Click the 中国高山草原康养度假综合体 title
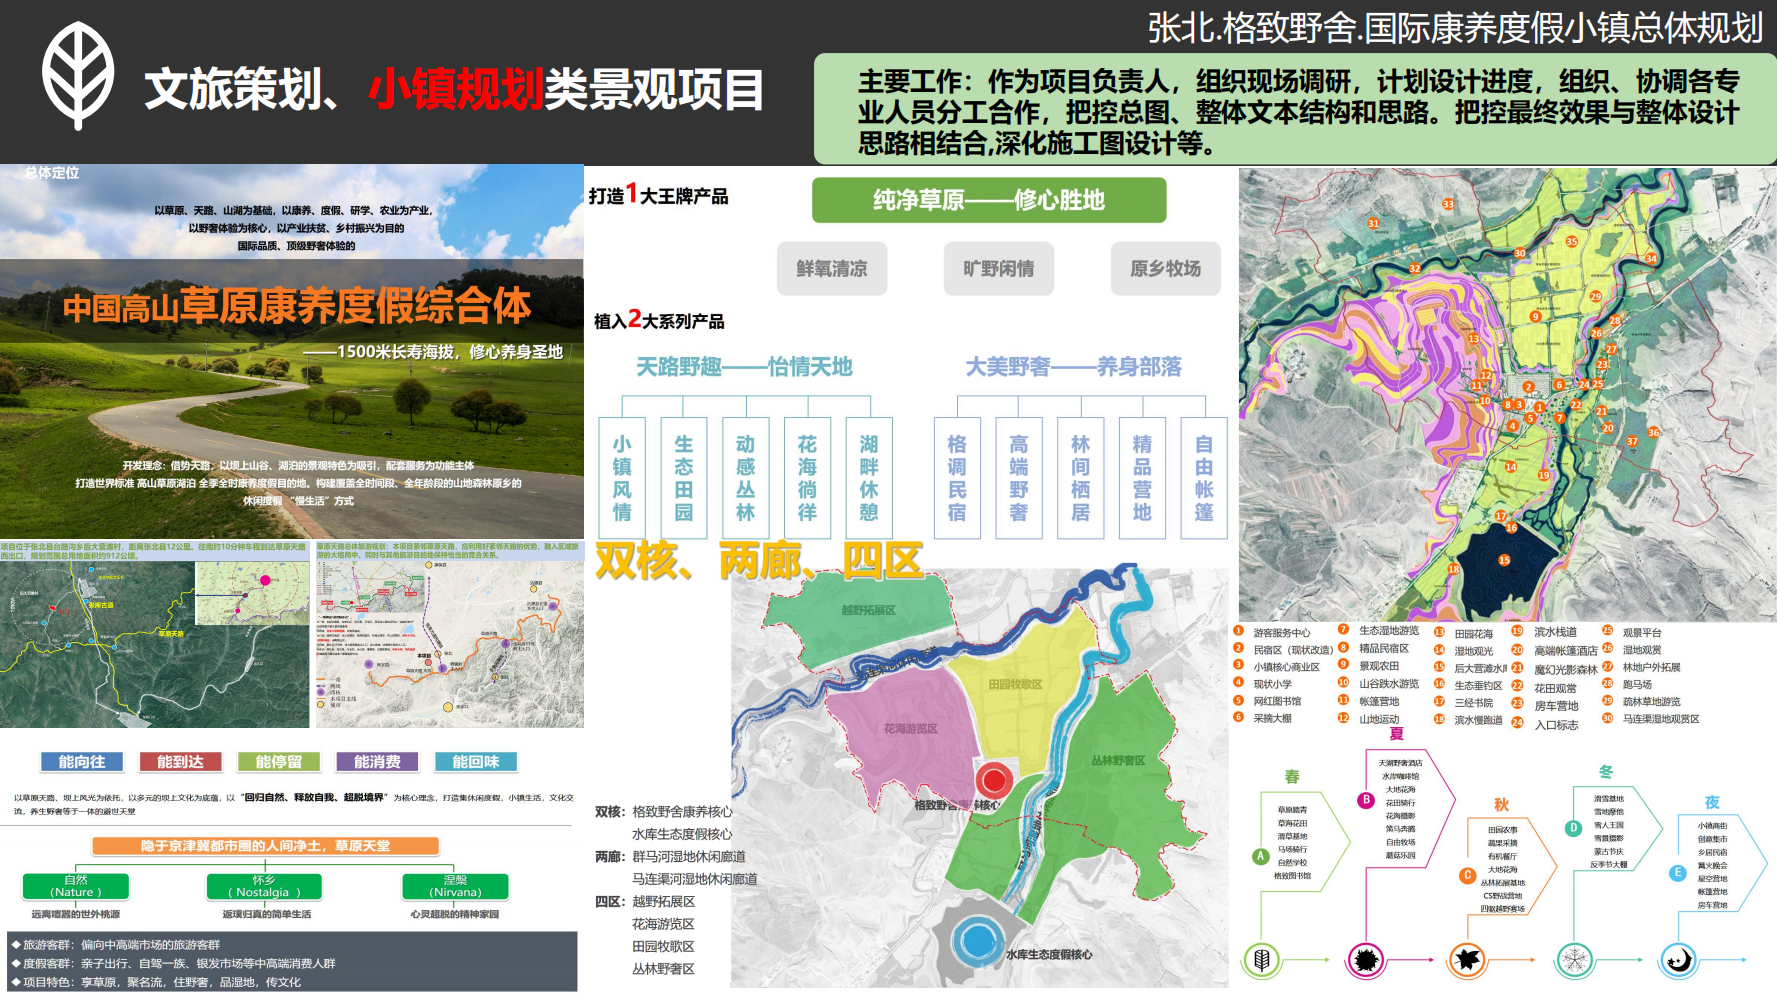This screenshot has width=1778, height=1000. tap(297, 307)
